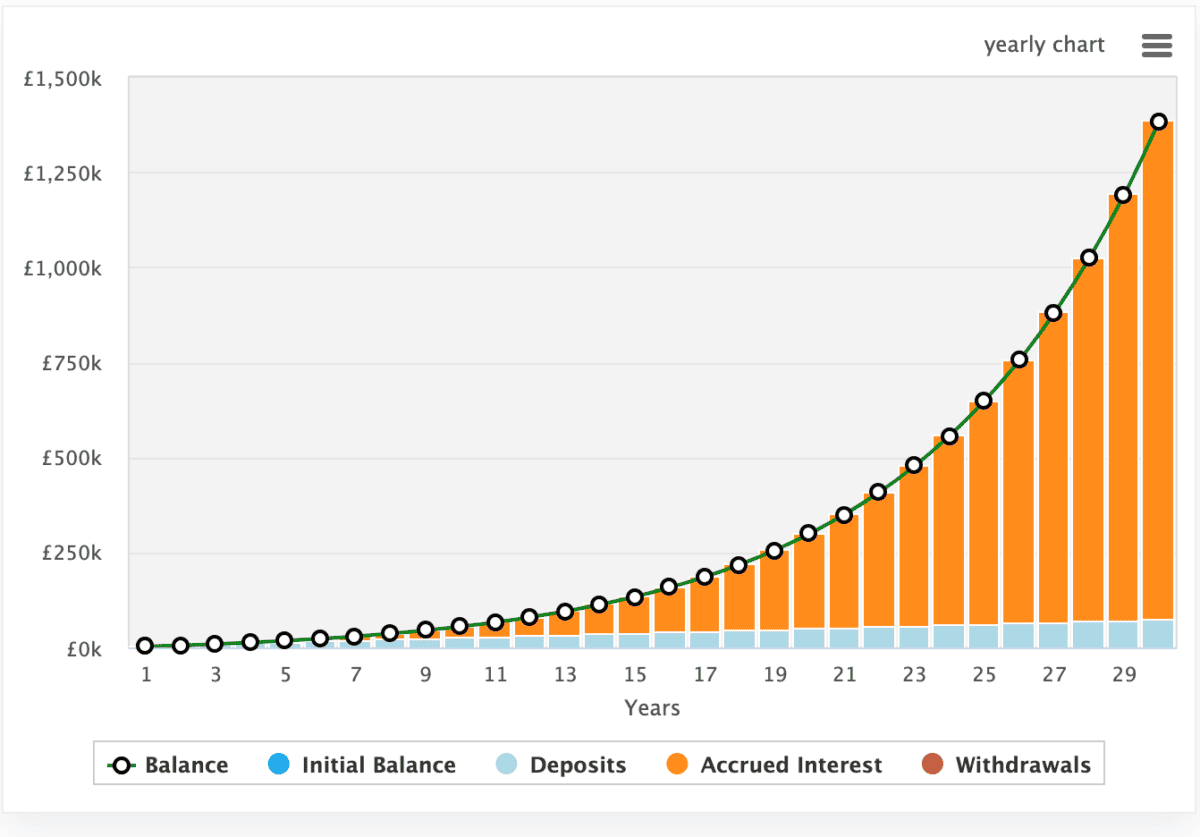Click the orange Accrued Interest bar for year 30
This screenshot has height=837, width=1200.
point(1159,380)
